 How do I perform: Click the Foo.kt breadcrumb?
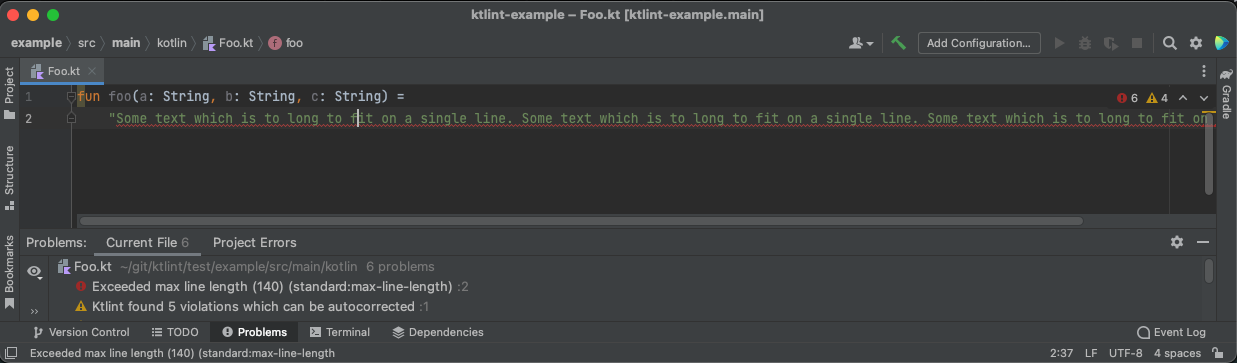[x=227, y=43]
